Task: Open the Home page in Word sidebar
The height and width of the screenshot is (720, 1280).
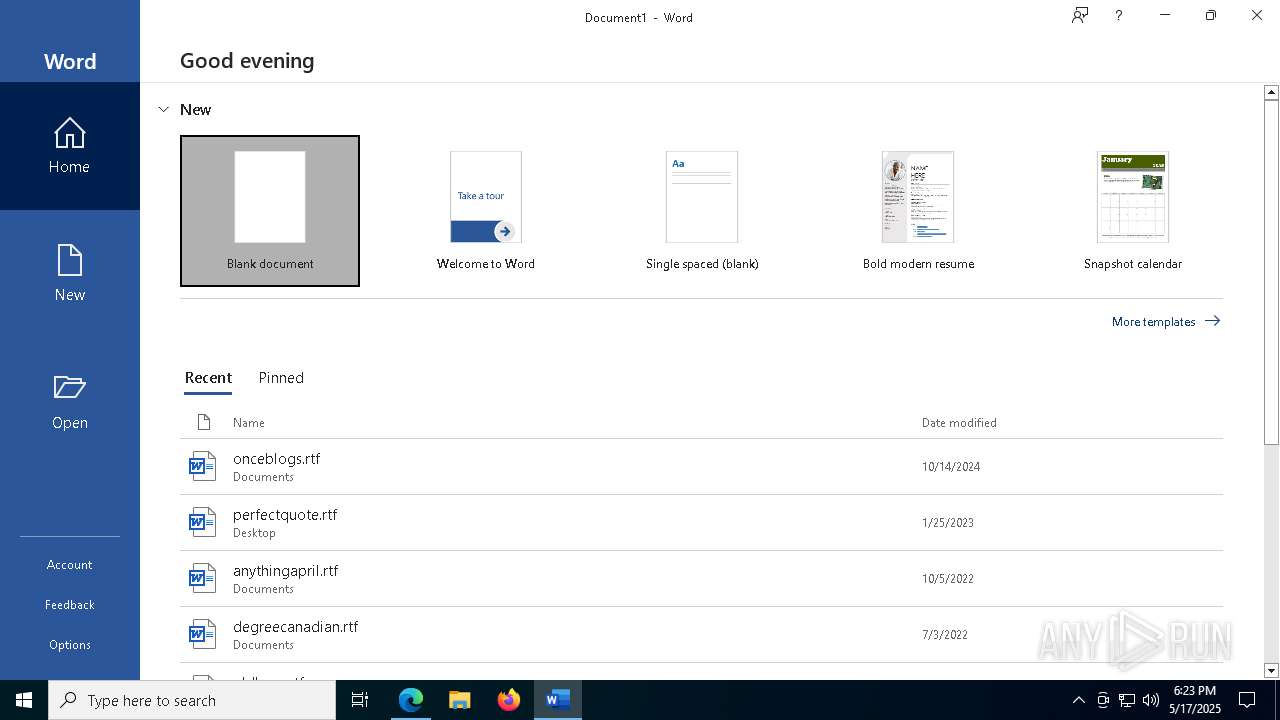Action: (70, 146)
